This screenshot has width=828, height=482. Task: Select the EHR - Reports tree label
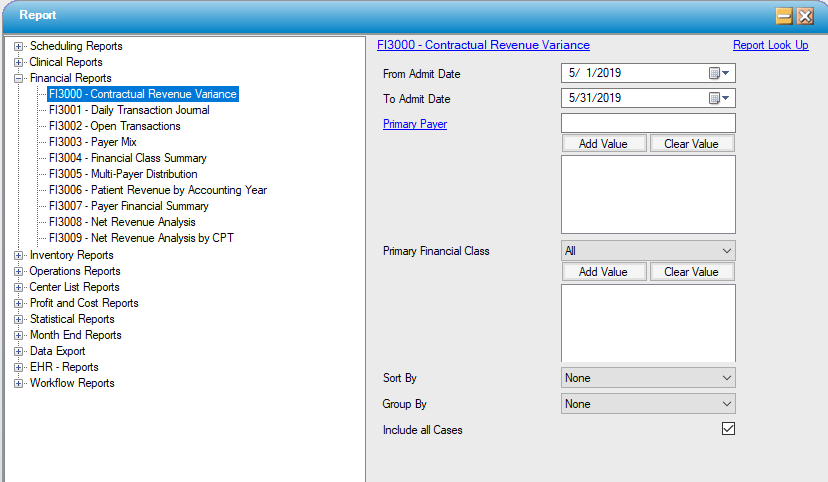point(64,367)
